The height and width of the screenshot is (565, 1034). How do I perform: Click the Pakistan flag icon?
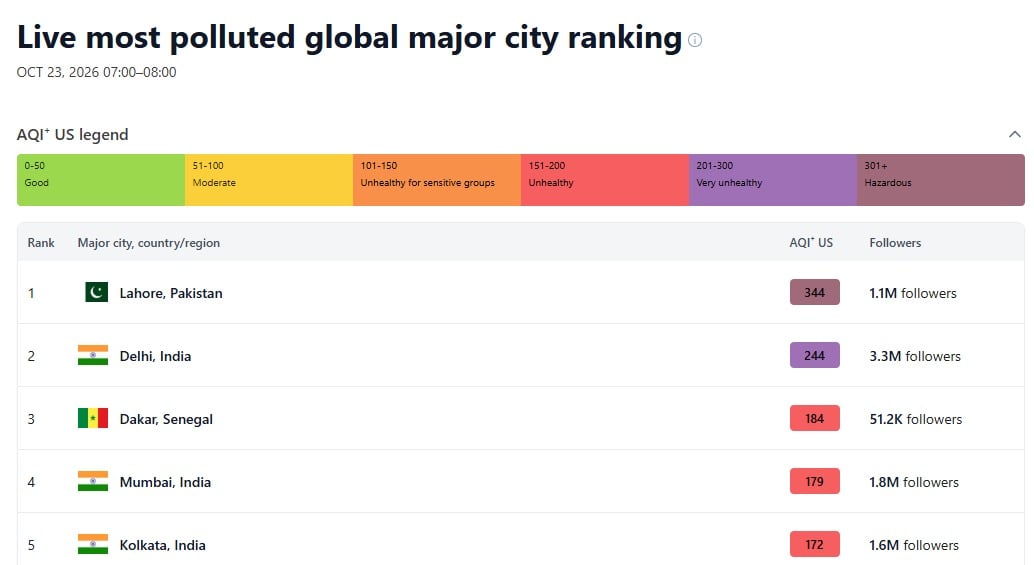96,292
